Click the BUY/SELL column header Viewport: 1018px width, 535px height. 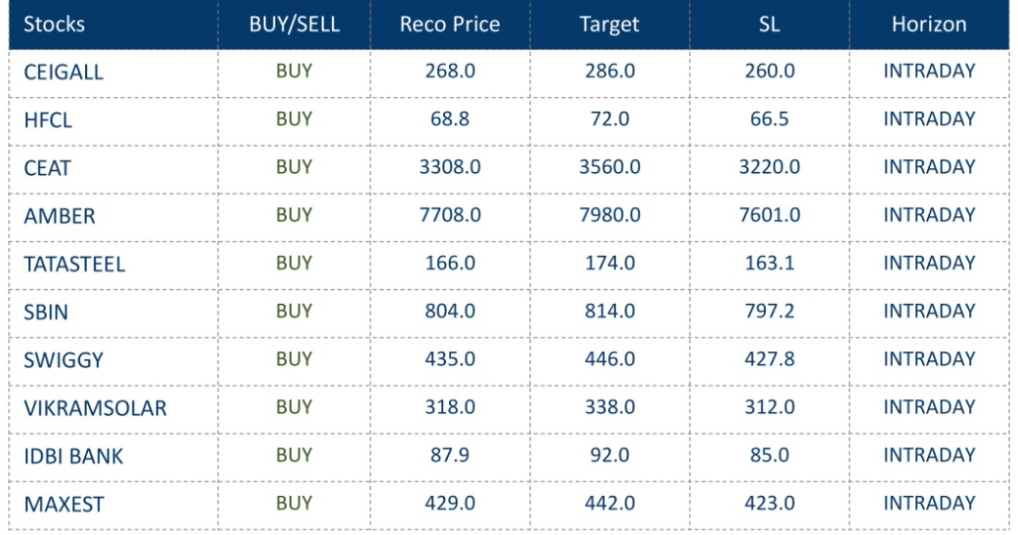(294, 25)
